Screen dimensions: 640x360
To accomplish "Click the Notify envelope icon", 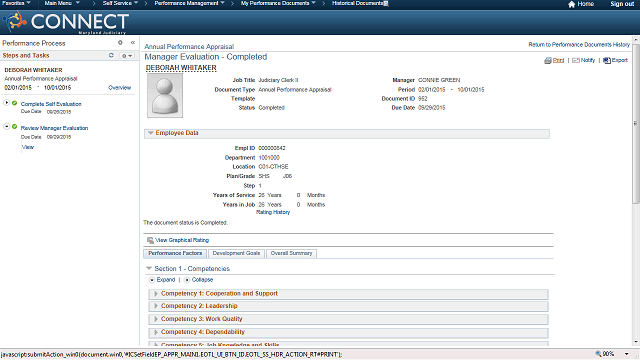I will coord(576,60).
